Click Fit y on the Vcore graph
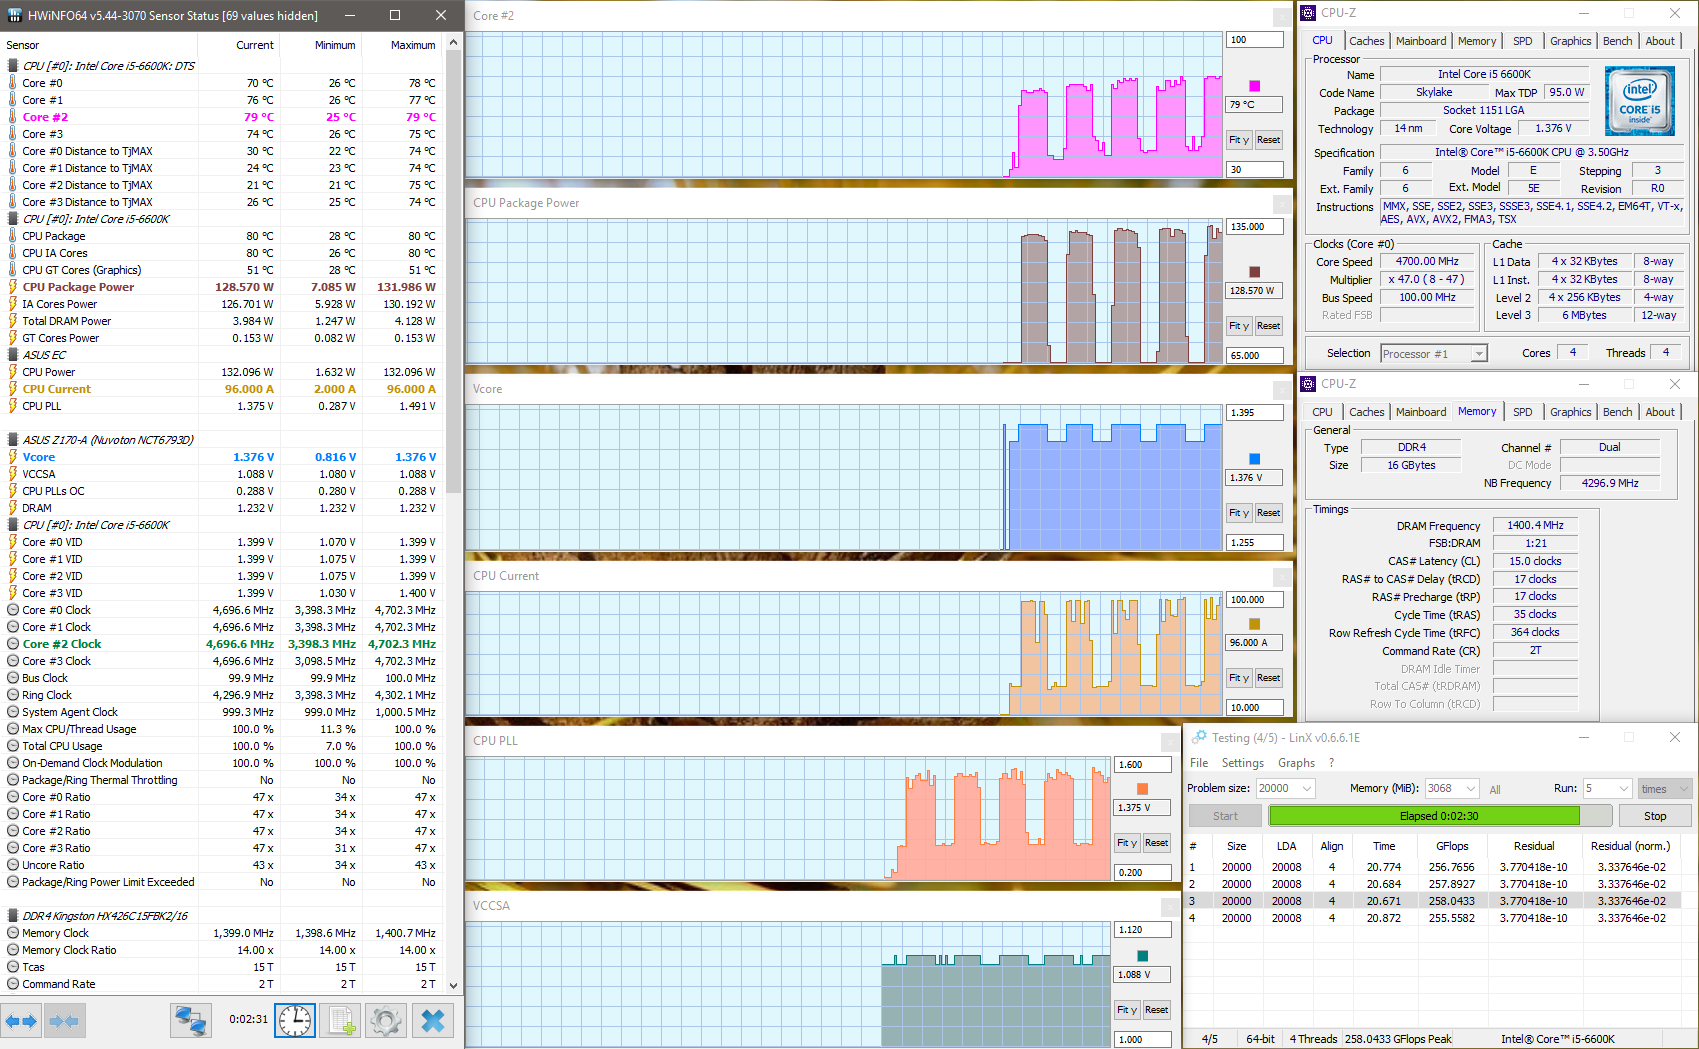This screenshot has height=1049, width=1699. point(1239,513)
